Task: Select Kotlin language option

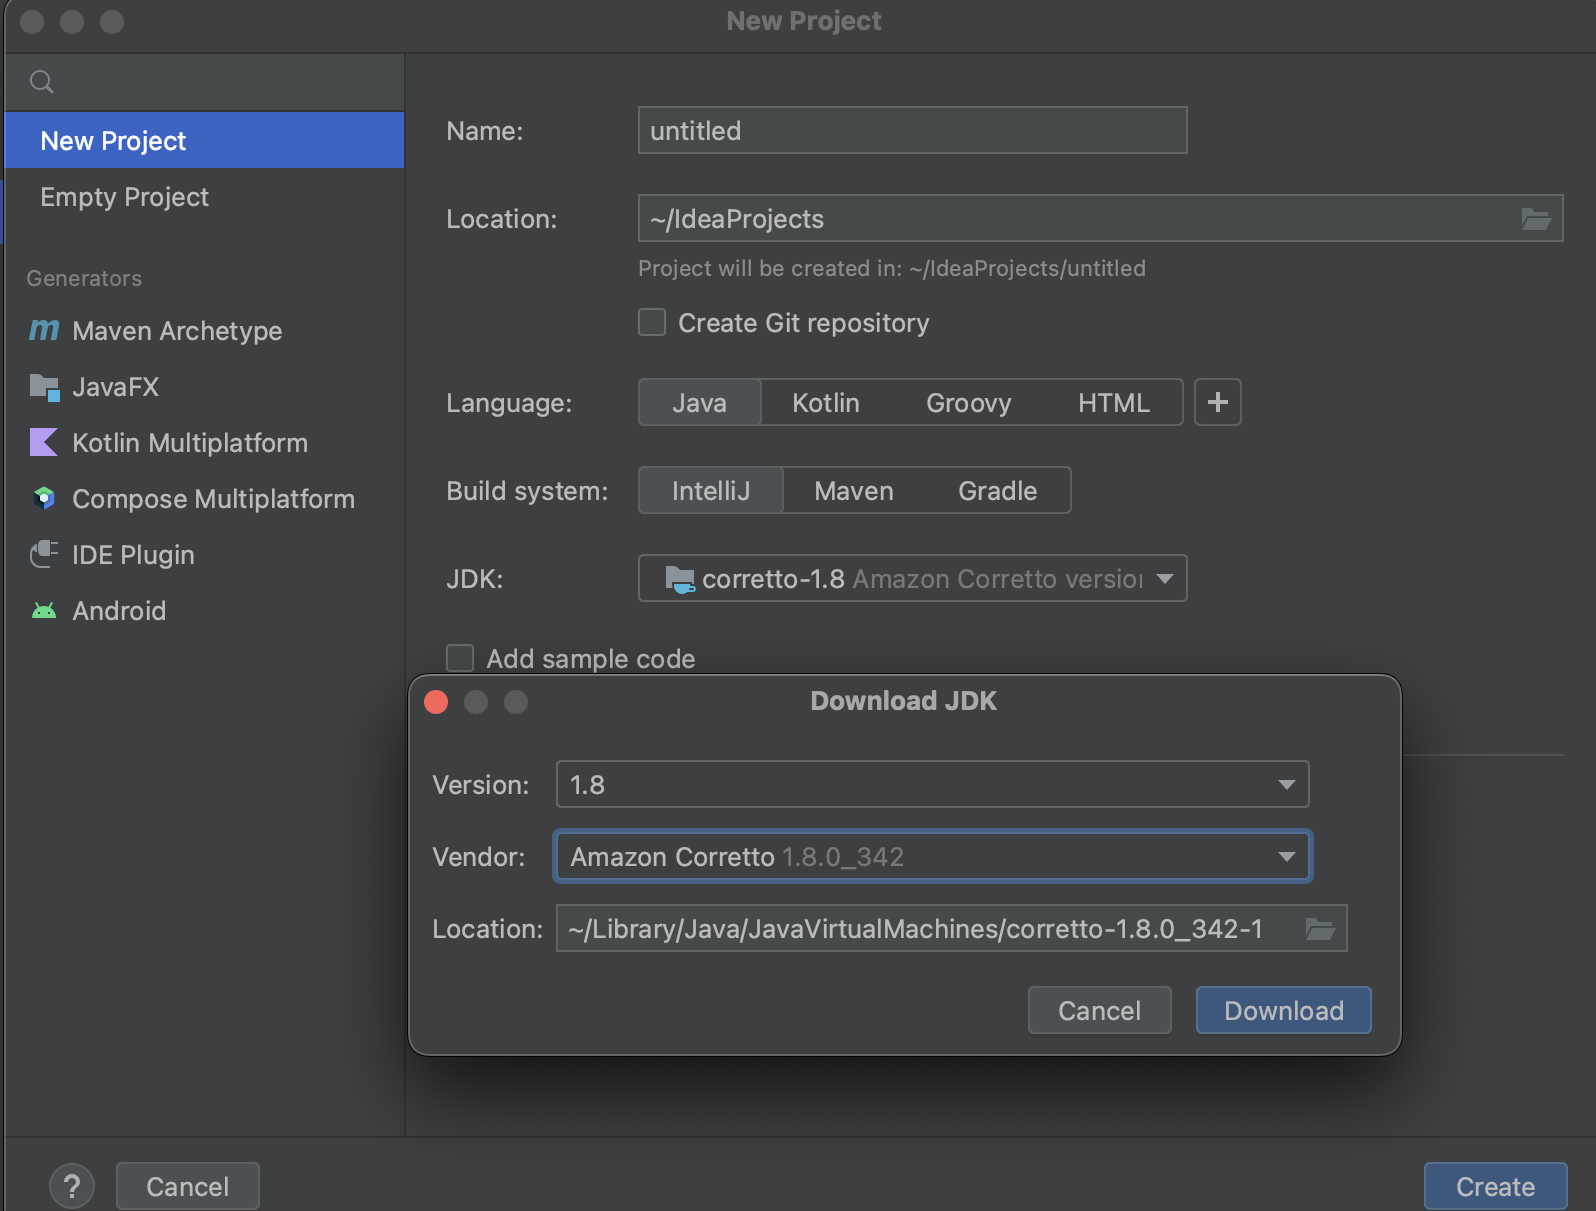Action: (826, 402)
